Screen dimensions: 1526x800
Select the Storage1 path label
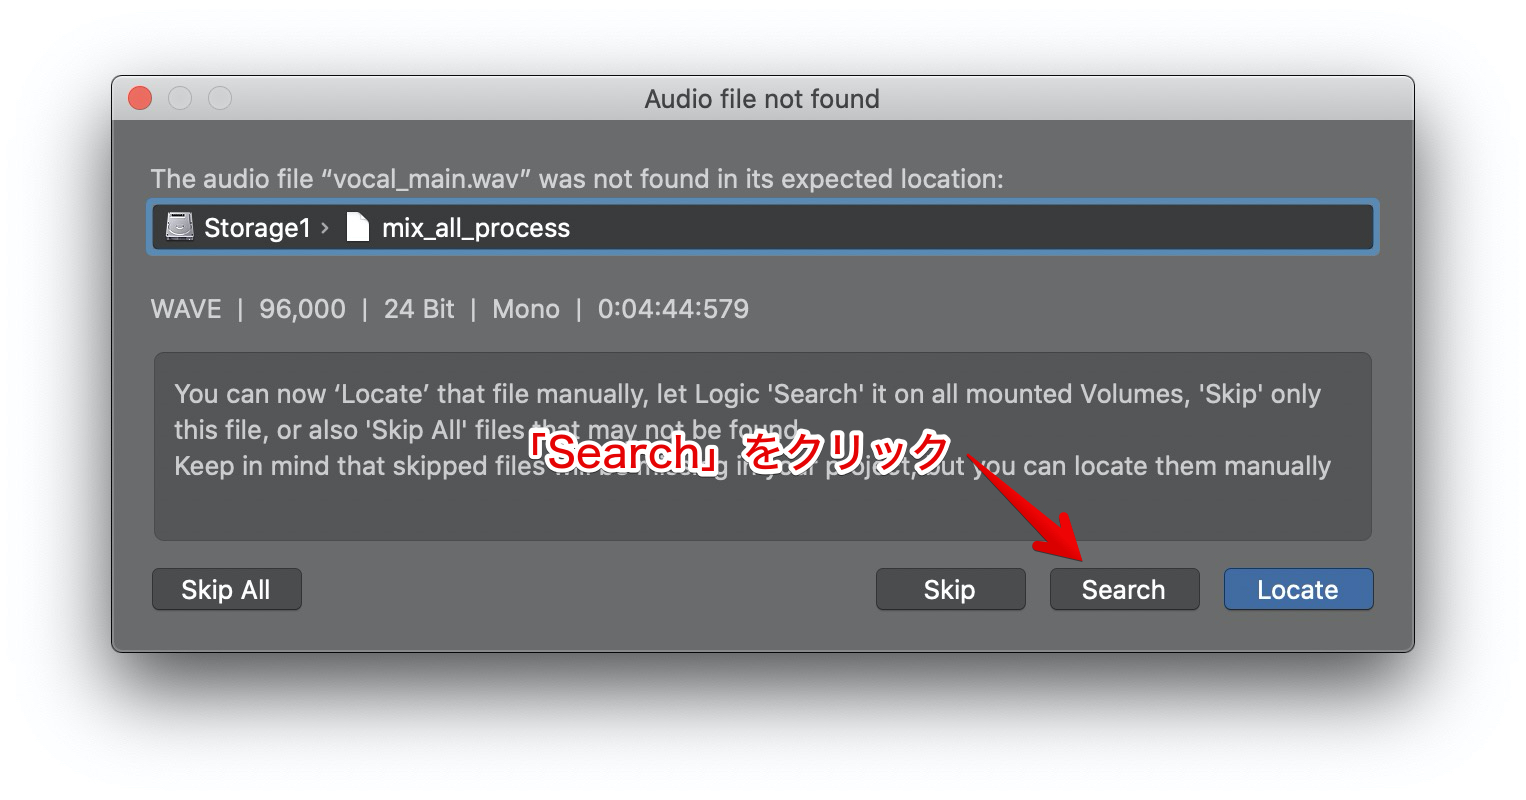coord(257,228)
